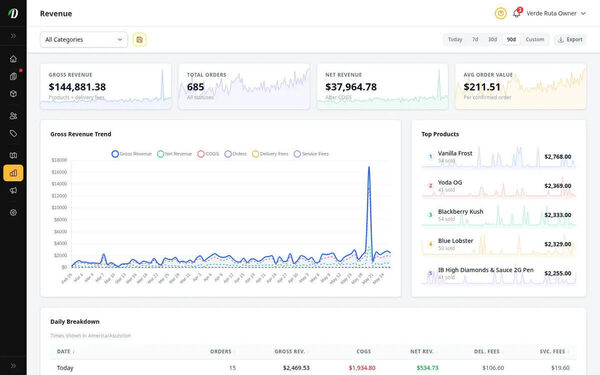The width and height of the screenshot is (600, 375).
Task: Click the yellow icon button beside All Categories
Action: click(x=140, y=39)
